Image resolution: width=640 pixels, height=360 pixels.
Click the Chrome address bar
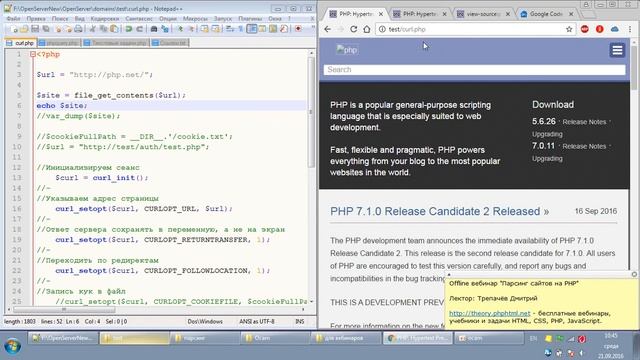[x=476, y=29]
